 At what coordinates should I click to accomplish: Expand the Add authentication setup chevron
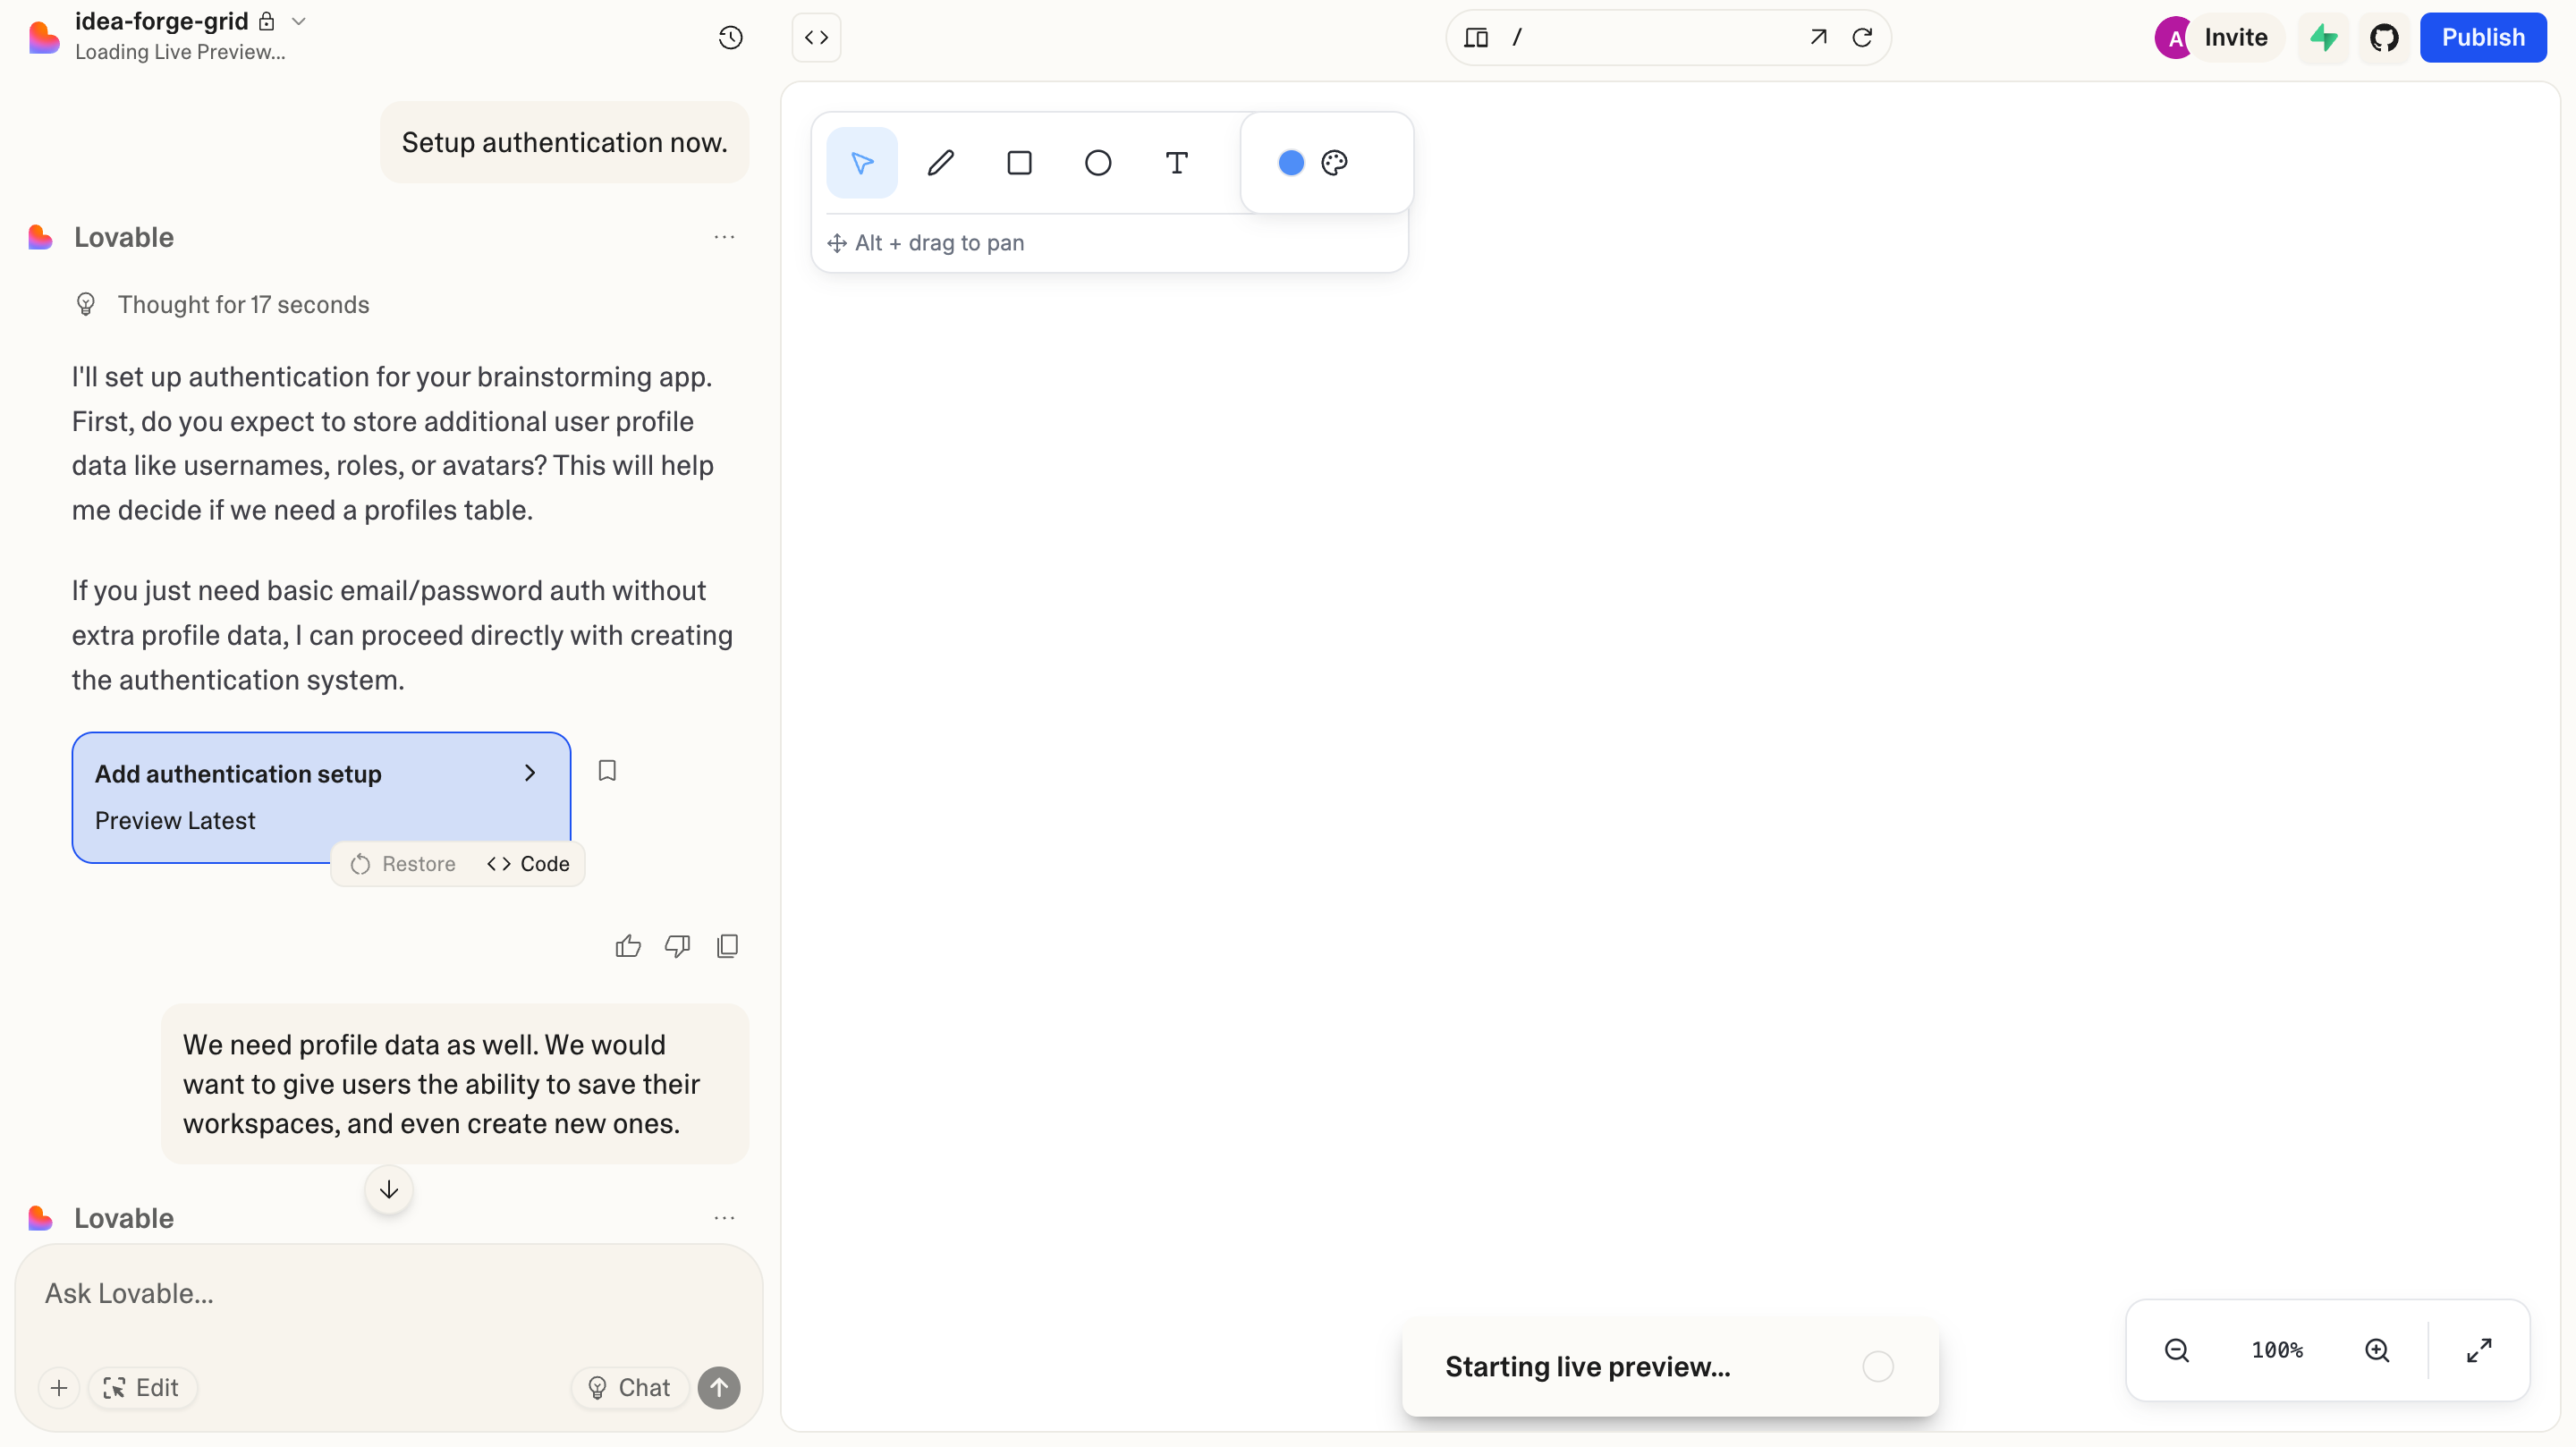pyautogui.click(x=530, y=773)
